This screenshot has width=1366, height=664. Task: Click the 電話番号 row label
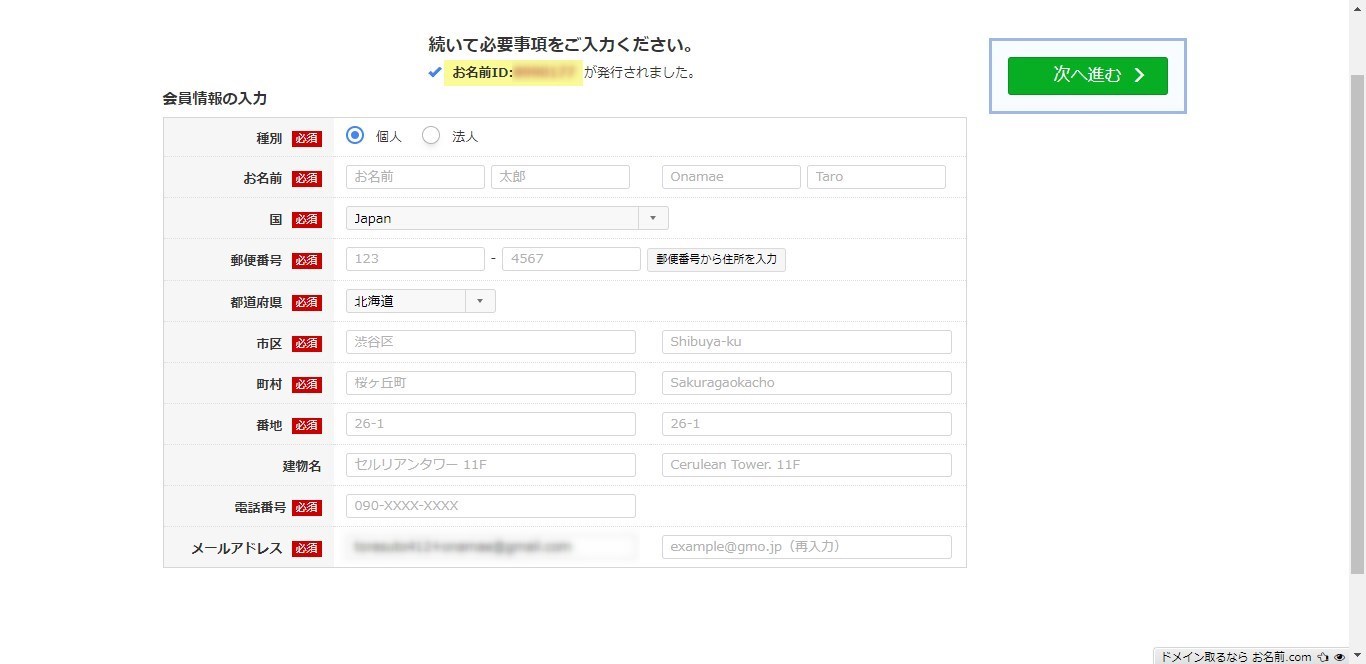pyautogui.click(x=261, y=508)
